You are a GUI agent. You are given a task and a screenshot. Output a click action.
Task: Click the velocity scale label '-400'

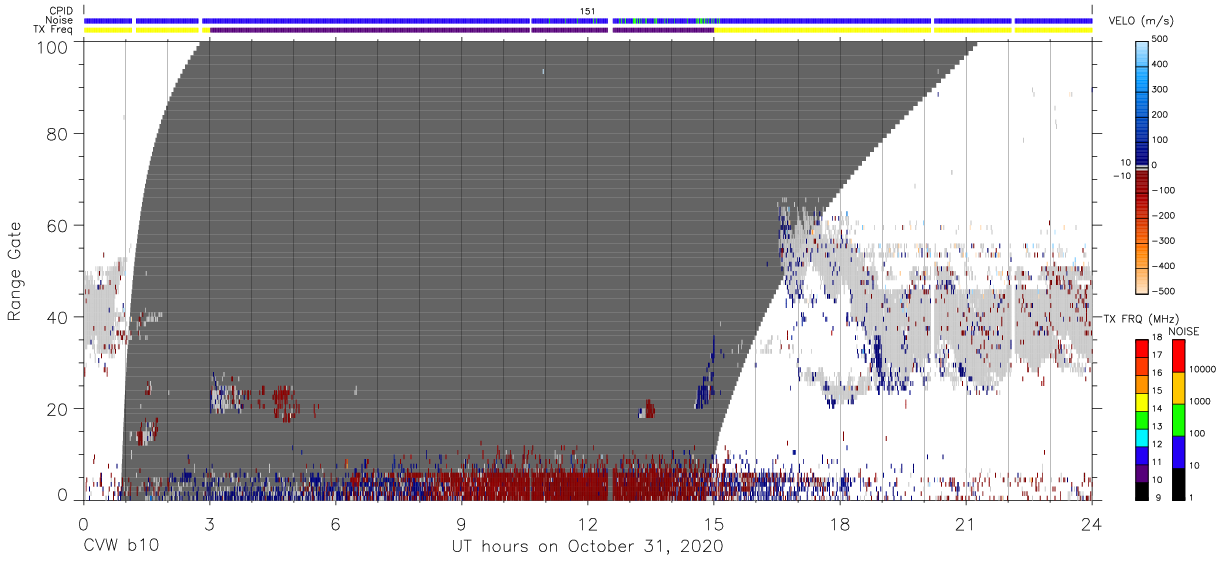click(x=1165, y=266)
